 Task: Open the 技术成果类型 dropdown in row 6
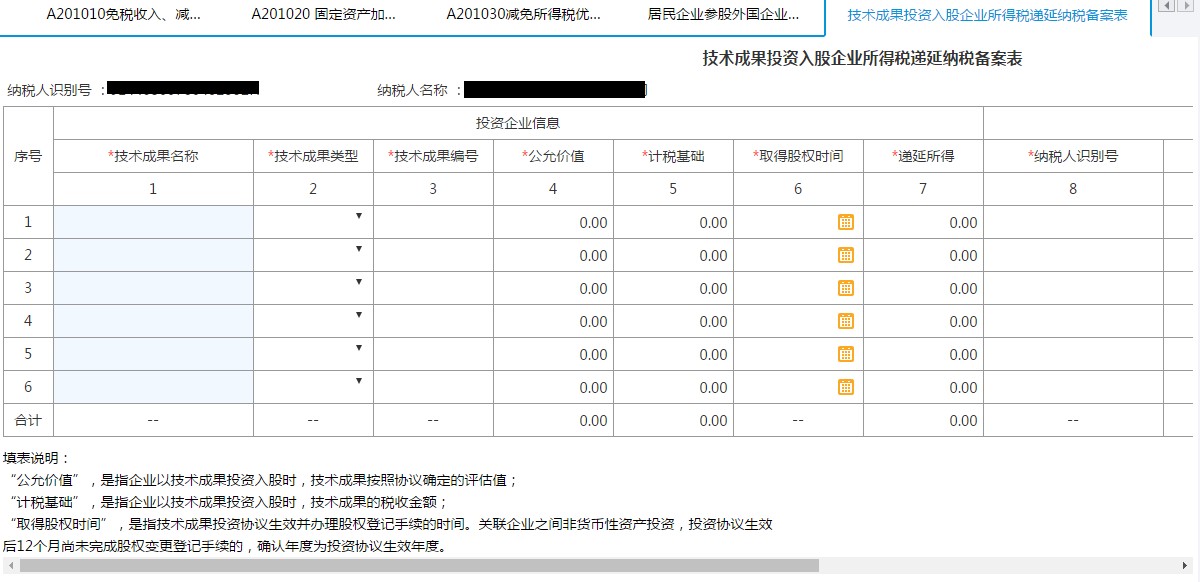359,383
